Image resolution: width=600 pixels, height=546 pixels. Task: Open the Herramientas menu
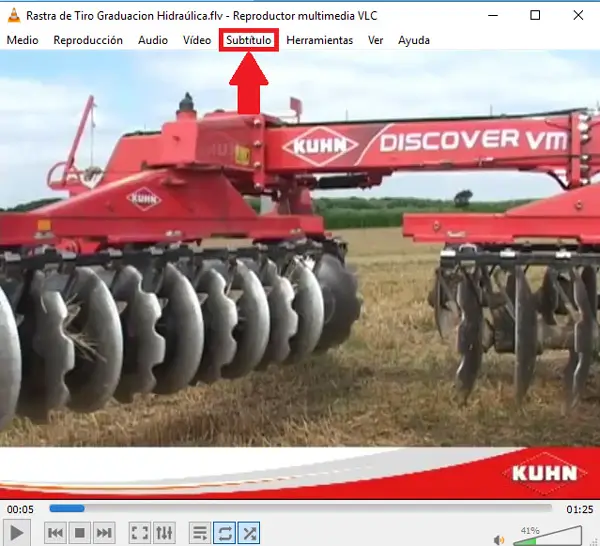click(320, 40)
